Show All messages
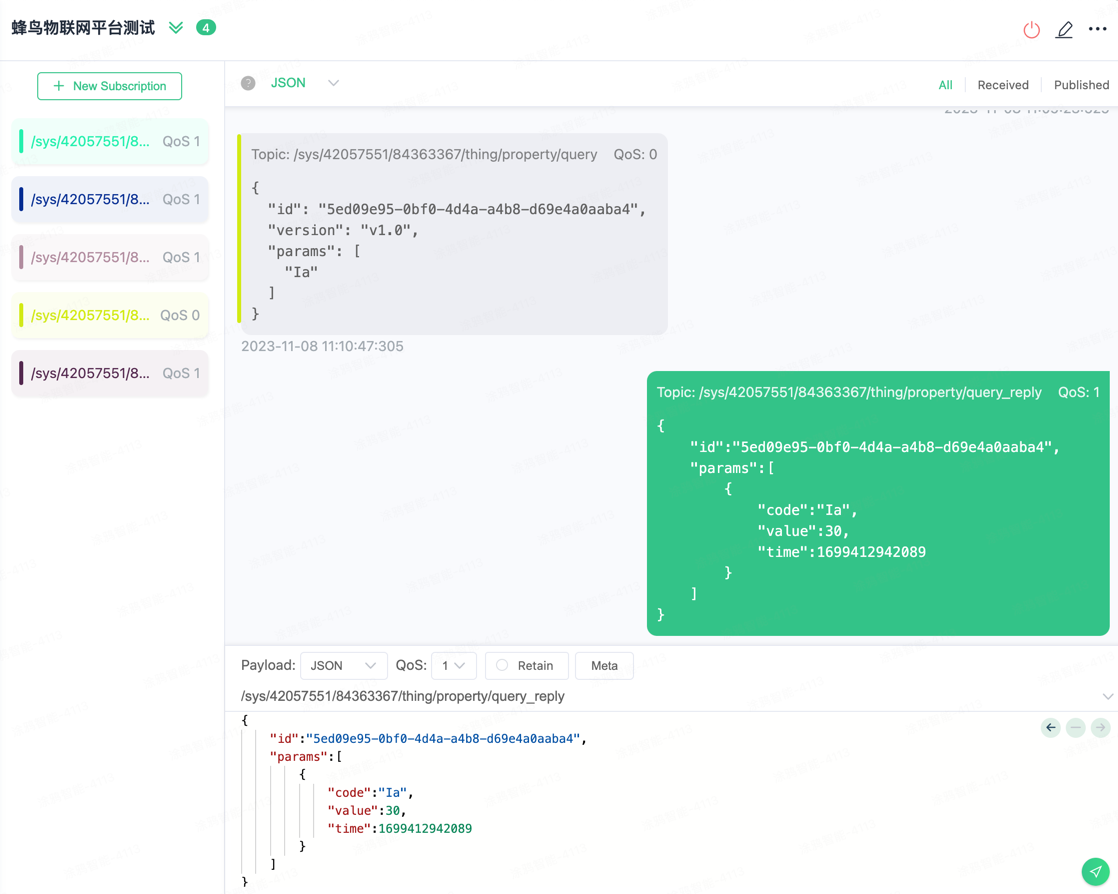 (x=945, y=85)
